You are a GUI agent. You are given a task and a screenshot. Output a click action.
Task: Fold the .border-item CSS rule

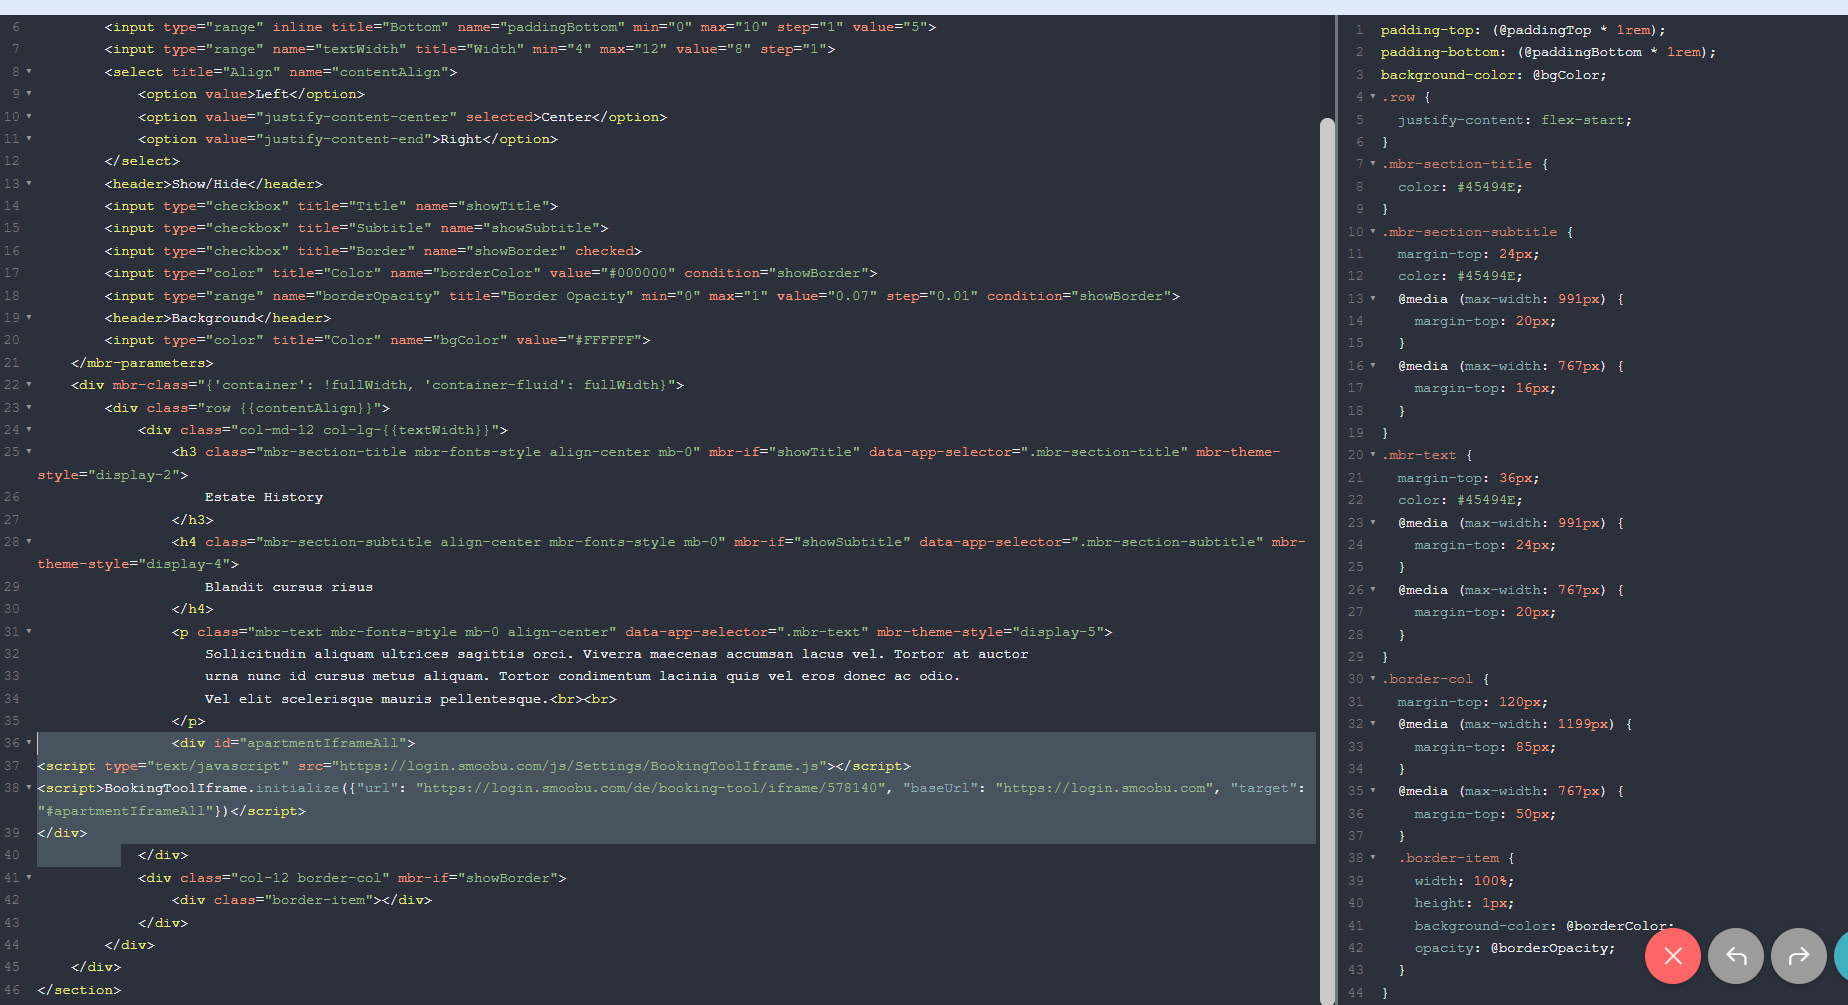click(1373, 858)
